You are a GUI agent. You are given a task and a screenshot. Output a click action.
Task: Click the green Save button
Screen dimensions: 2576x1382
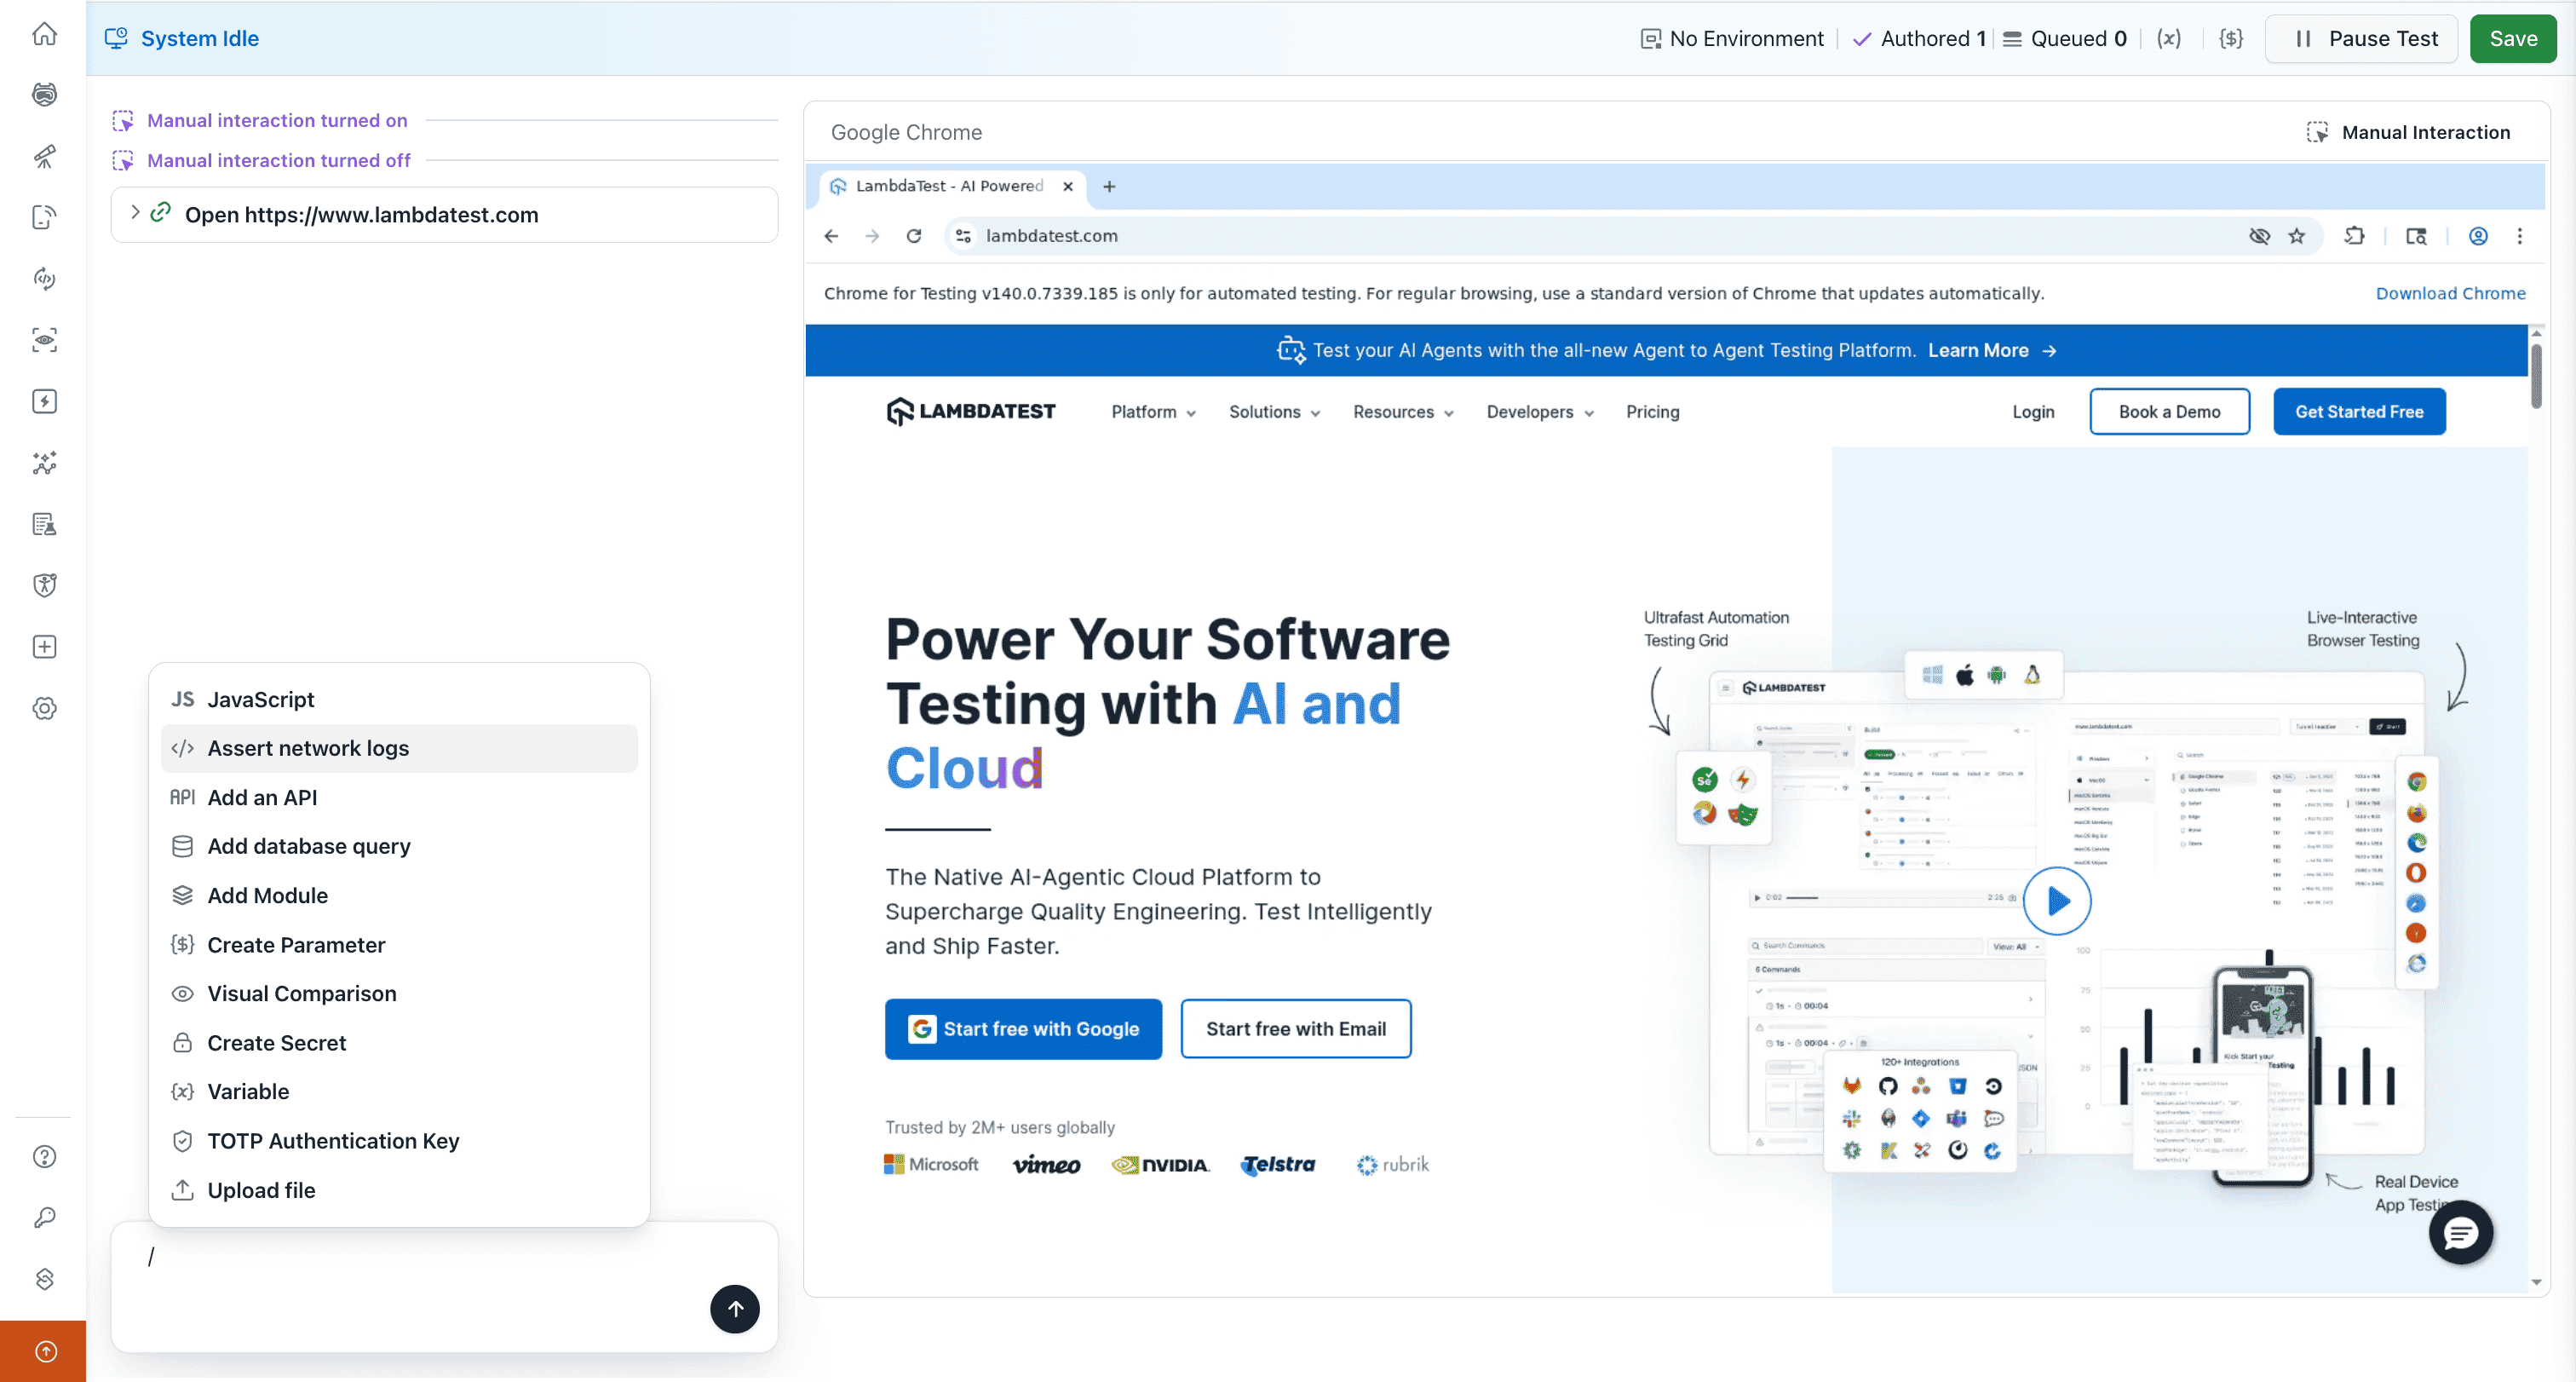2512,39
